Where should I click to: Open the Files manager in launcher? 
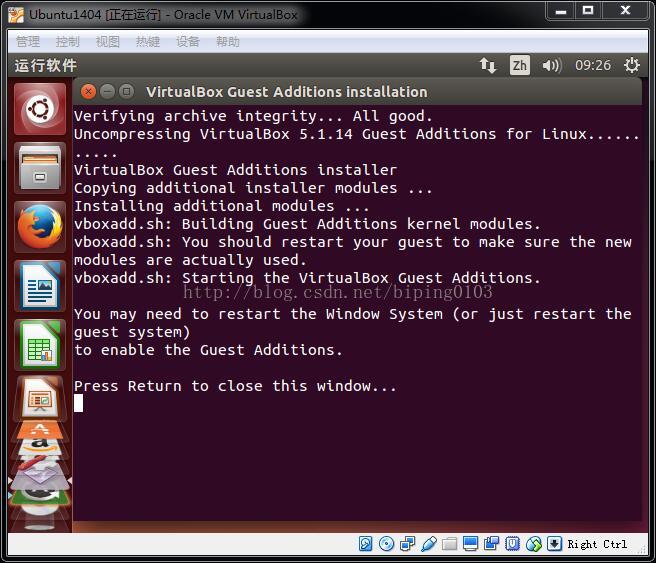[40, 168]
